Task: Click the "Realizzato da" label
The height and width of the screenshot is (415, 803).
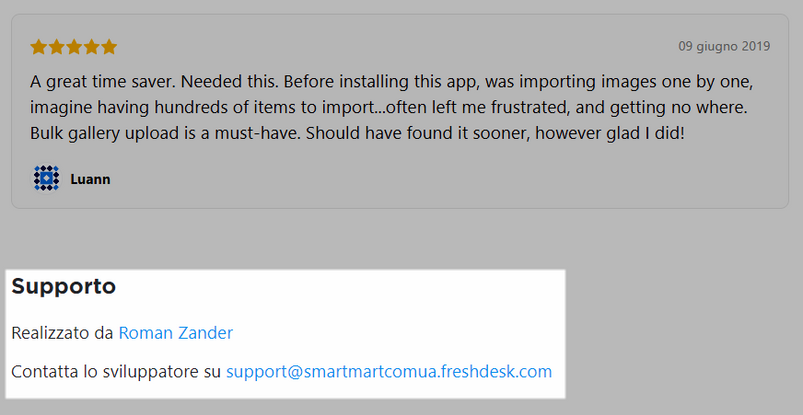Action: point(62,333)
